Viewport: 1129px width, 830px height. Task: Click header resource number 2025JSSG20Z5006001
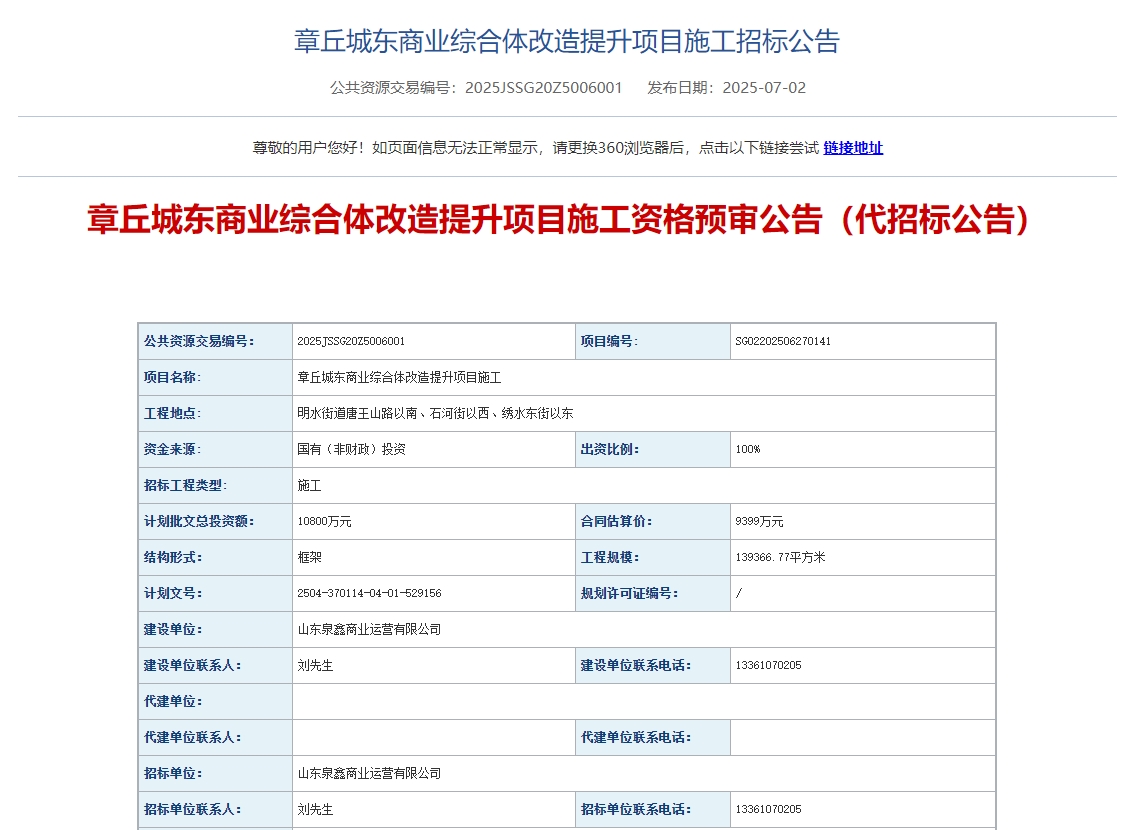[x=544, y=88]
